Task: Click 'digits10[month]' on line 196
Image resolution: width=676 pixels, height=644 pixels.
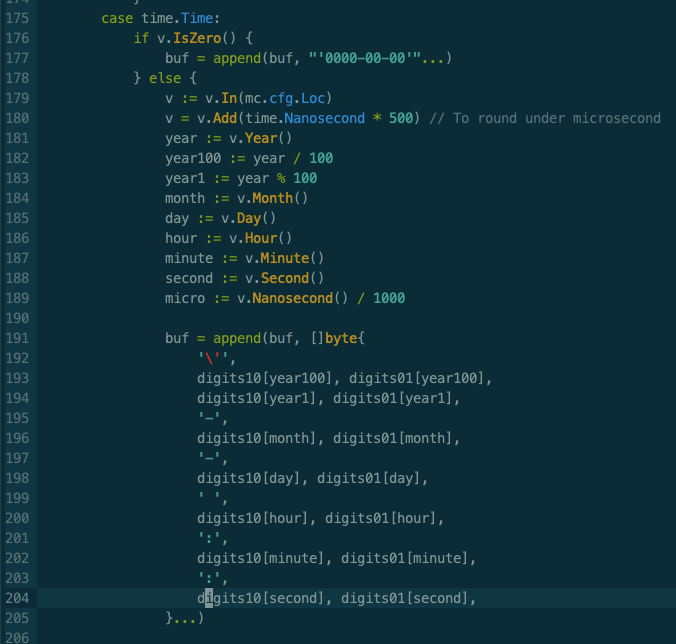Action: [257, 438]
